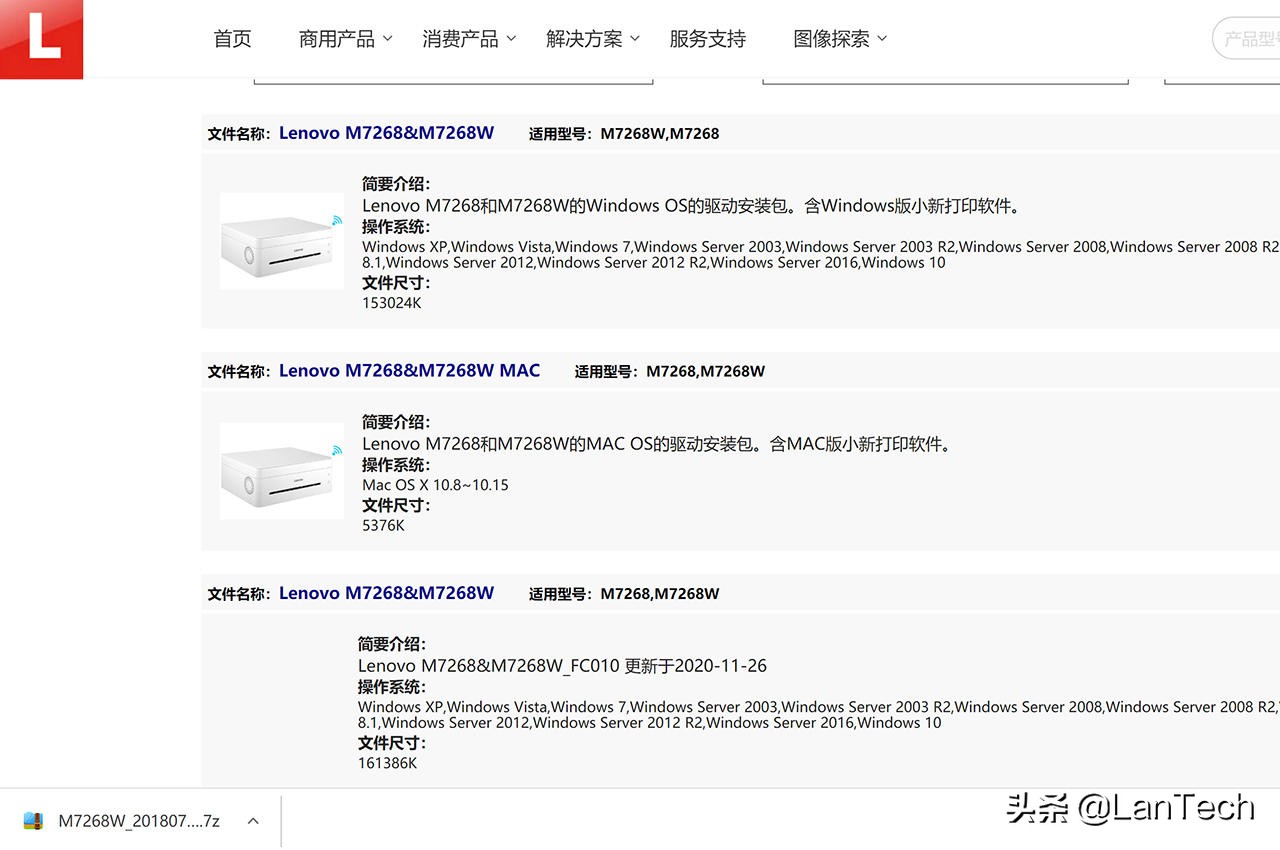Screen dimensions: 1280x850
Task: Click the 消费产品 menu label
Action: (x=461, y=38)
